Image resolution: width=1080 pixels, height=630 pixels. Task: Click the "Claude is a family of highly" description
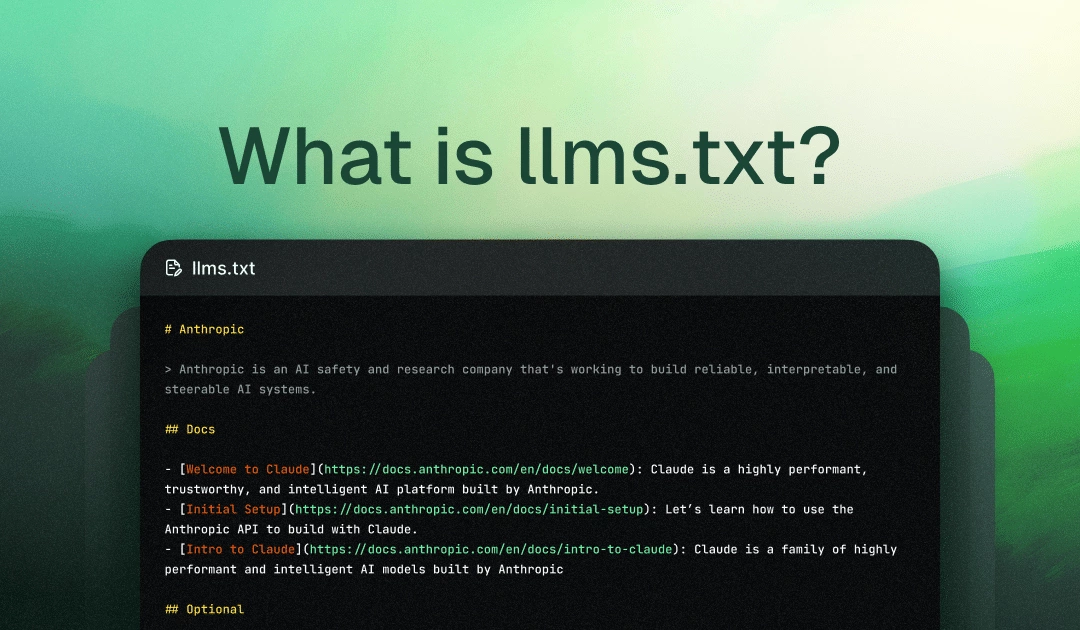click(795, 549)
